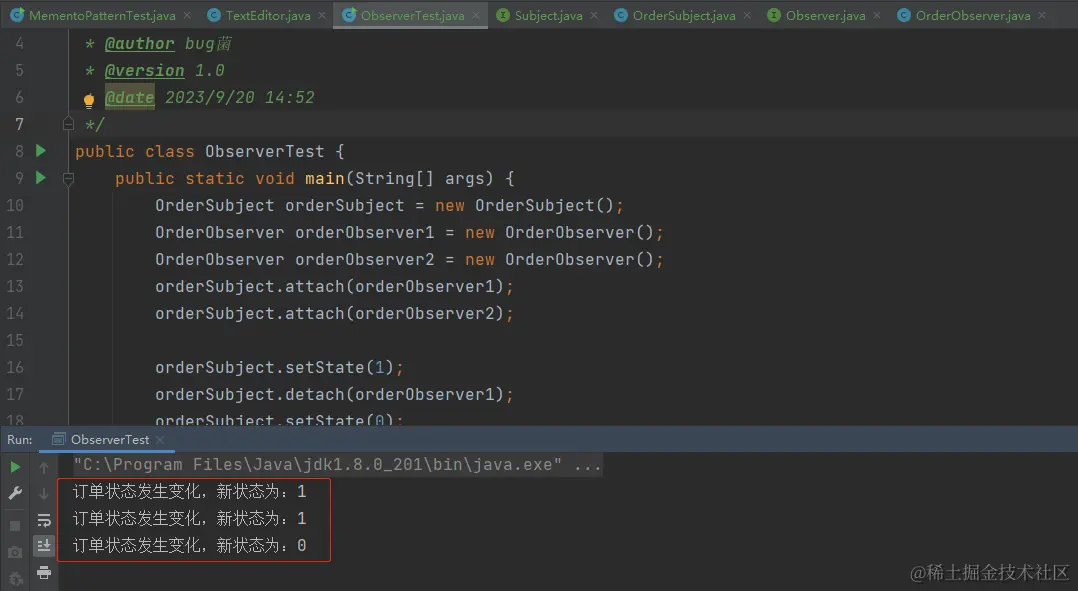Click the stop process square button
This screenshot has width=1078, height=591.
point(15,526)
